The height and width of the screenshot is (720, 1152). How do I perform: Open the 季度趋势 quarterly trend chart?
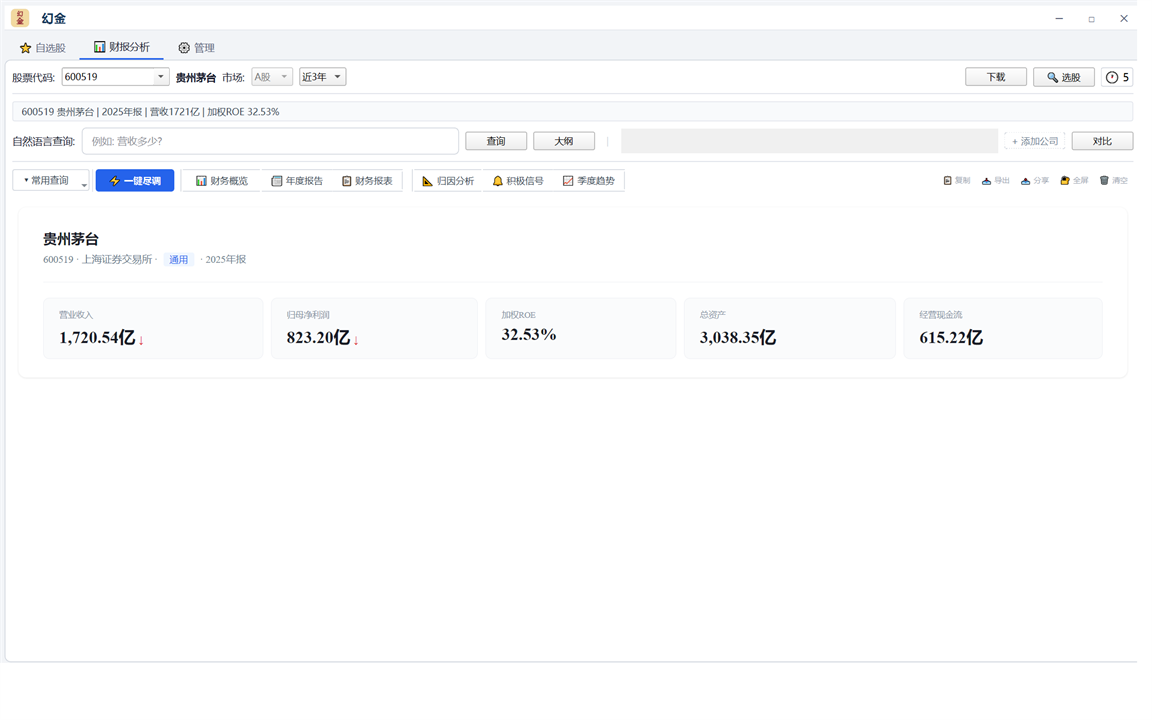click(588, 181)
